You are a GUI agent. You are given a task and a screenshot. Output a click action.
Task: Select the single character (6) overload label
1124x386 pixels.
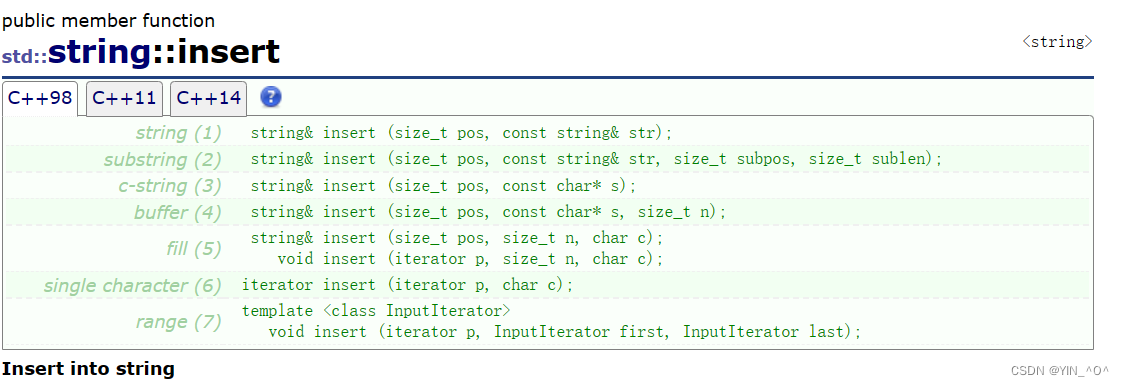[133, 286]
